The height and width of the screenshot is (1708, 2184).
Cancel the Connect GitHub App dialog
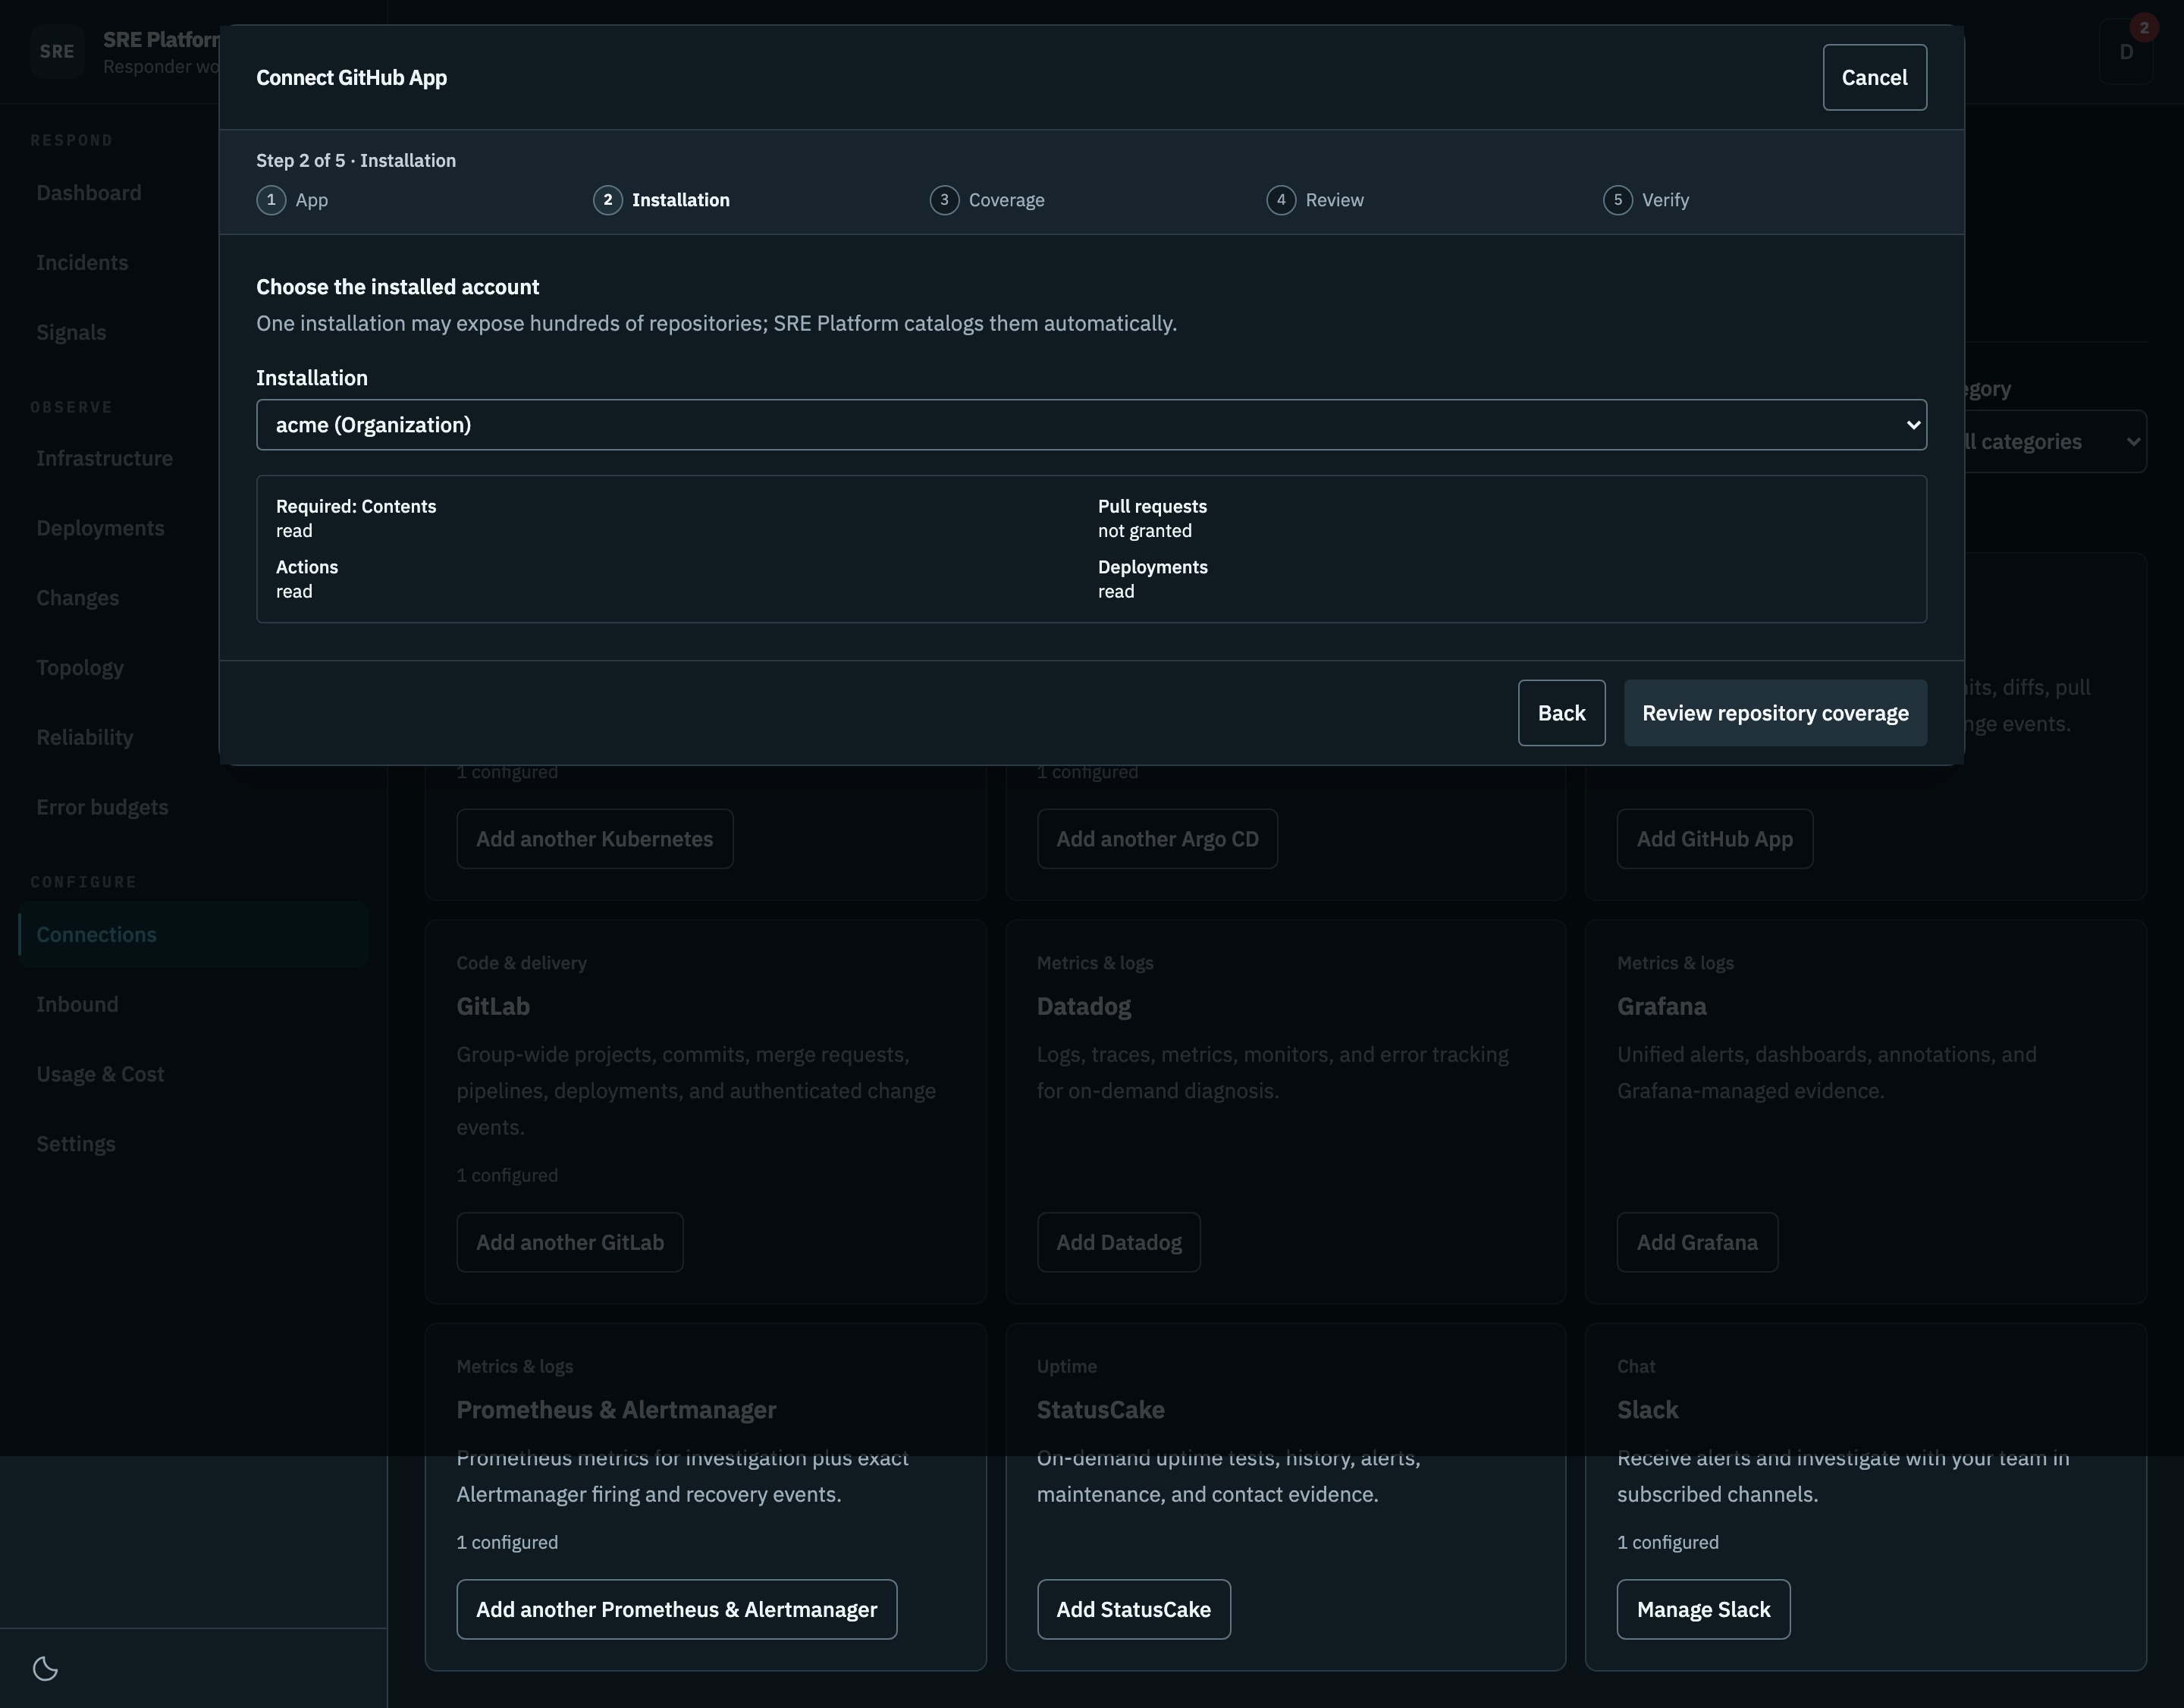click(1874, 77)
